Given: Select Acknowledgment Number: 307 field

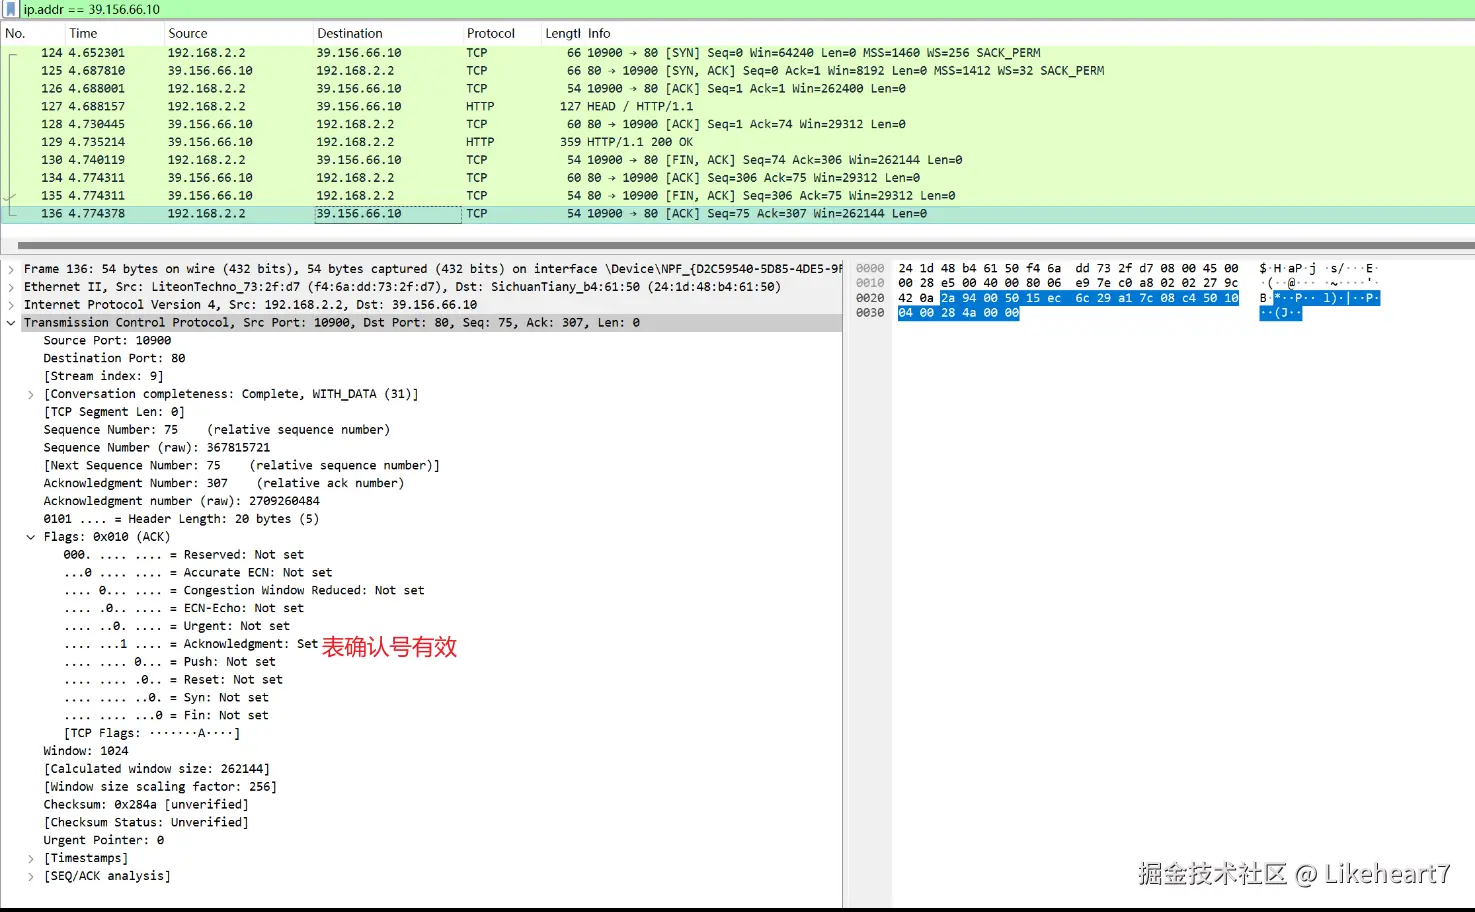Looking at the screenshot, I should [x=223, y=483].
